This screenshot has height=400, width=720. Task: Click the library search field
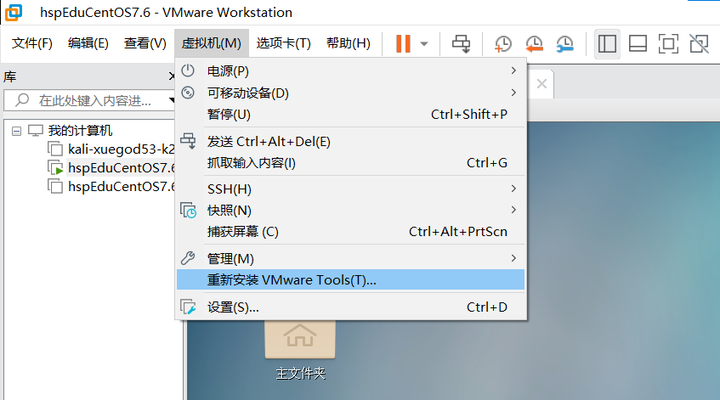[90, 100]
